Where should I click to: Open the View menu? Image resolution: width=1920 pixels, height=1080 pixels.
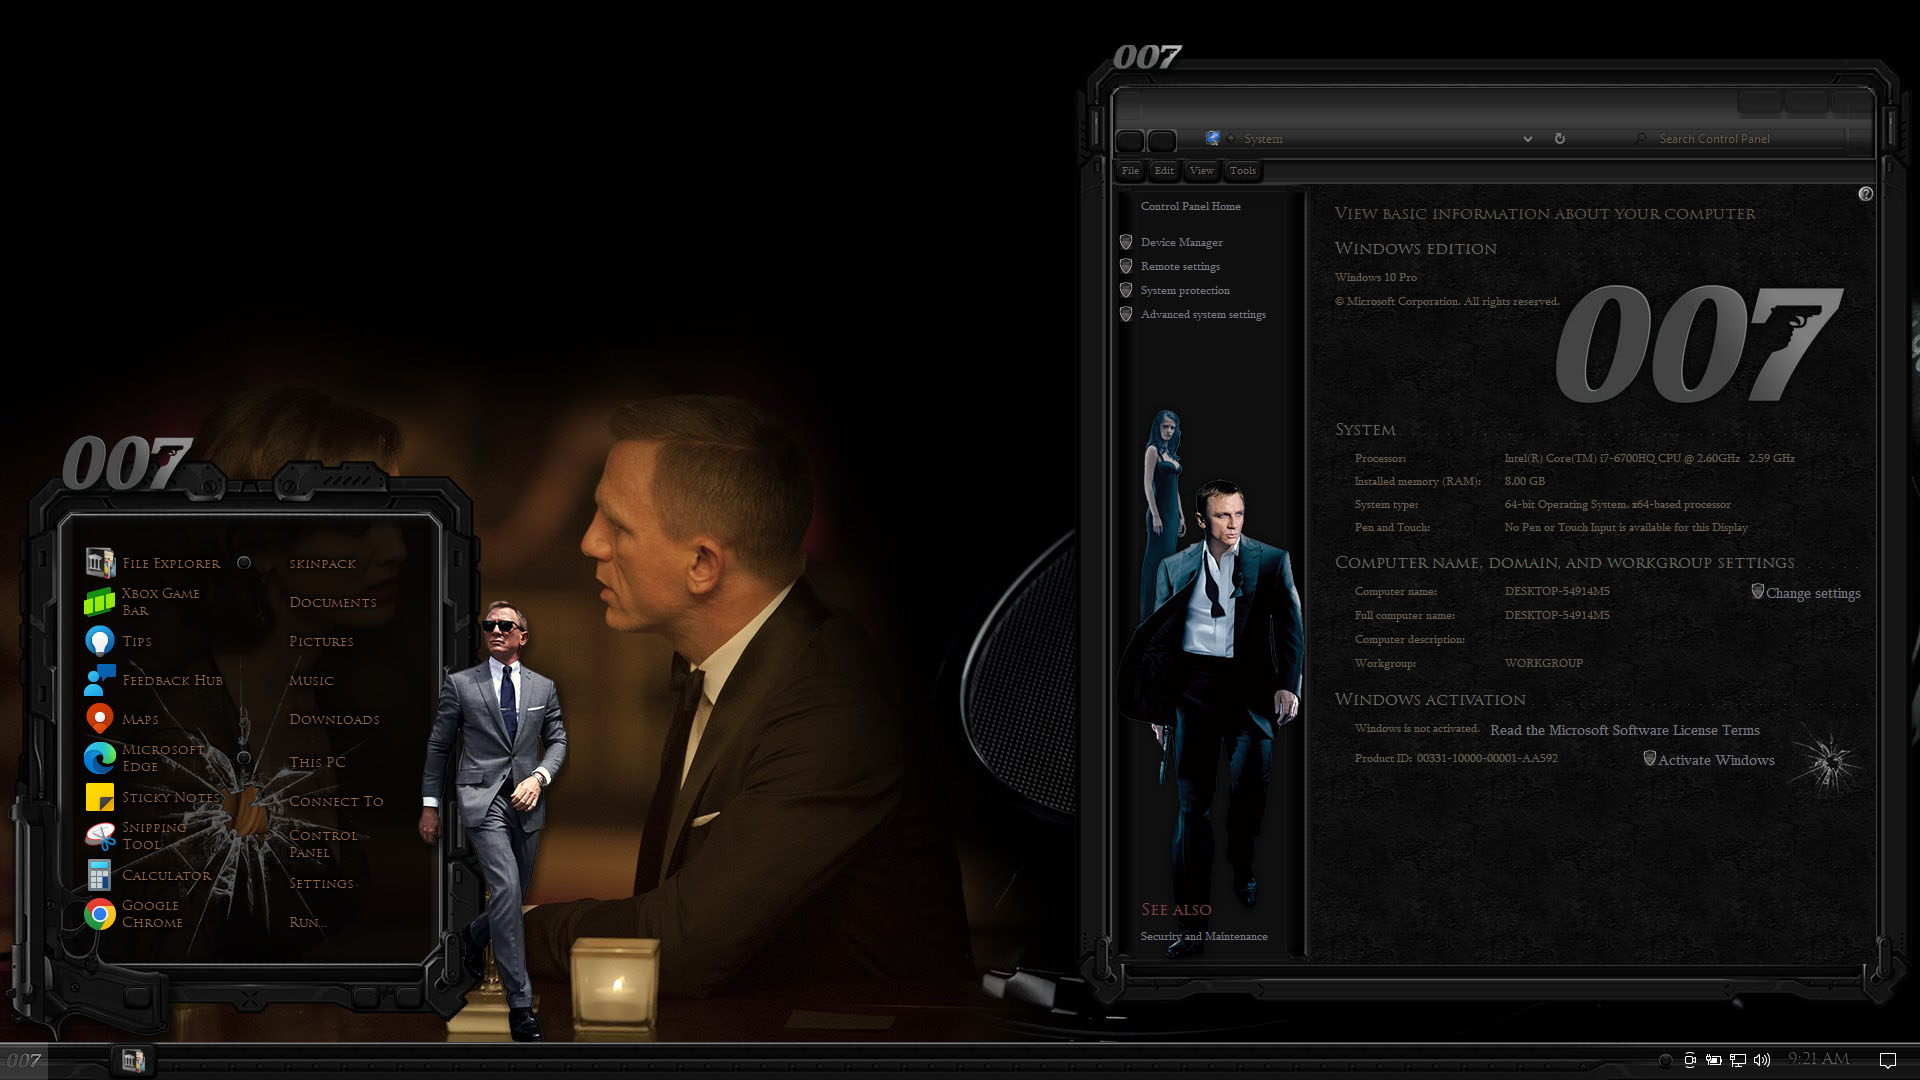[1201, 171]
